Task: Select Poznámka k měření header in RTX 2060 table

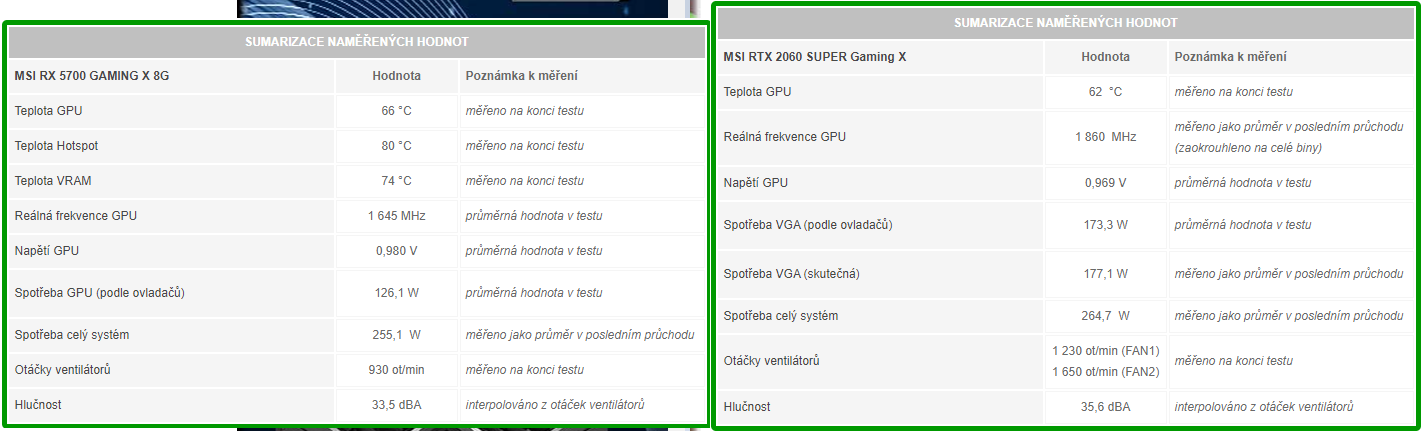Action: (x=1230, y=57)
